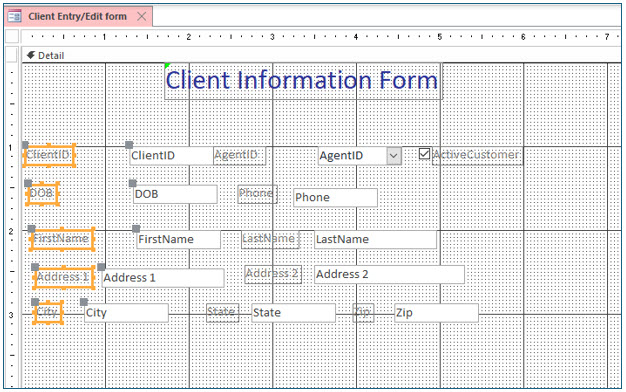
Task: Click the move handle of DOB text box
Action: [x=133, y=183]
